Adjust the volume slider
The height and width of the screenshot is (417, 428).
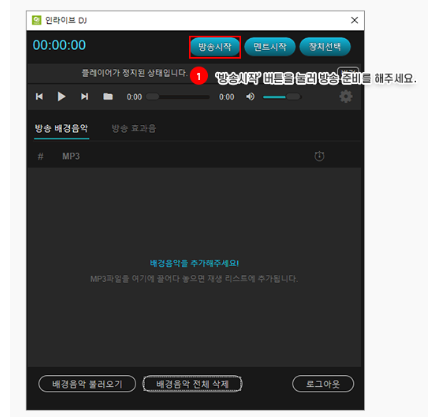(282, 97)
